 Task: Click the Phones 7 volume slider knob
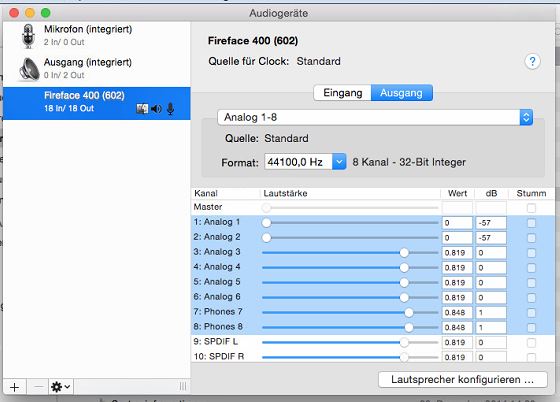[409, 313]
